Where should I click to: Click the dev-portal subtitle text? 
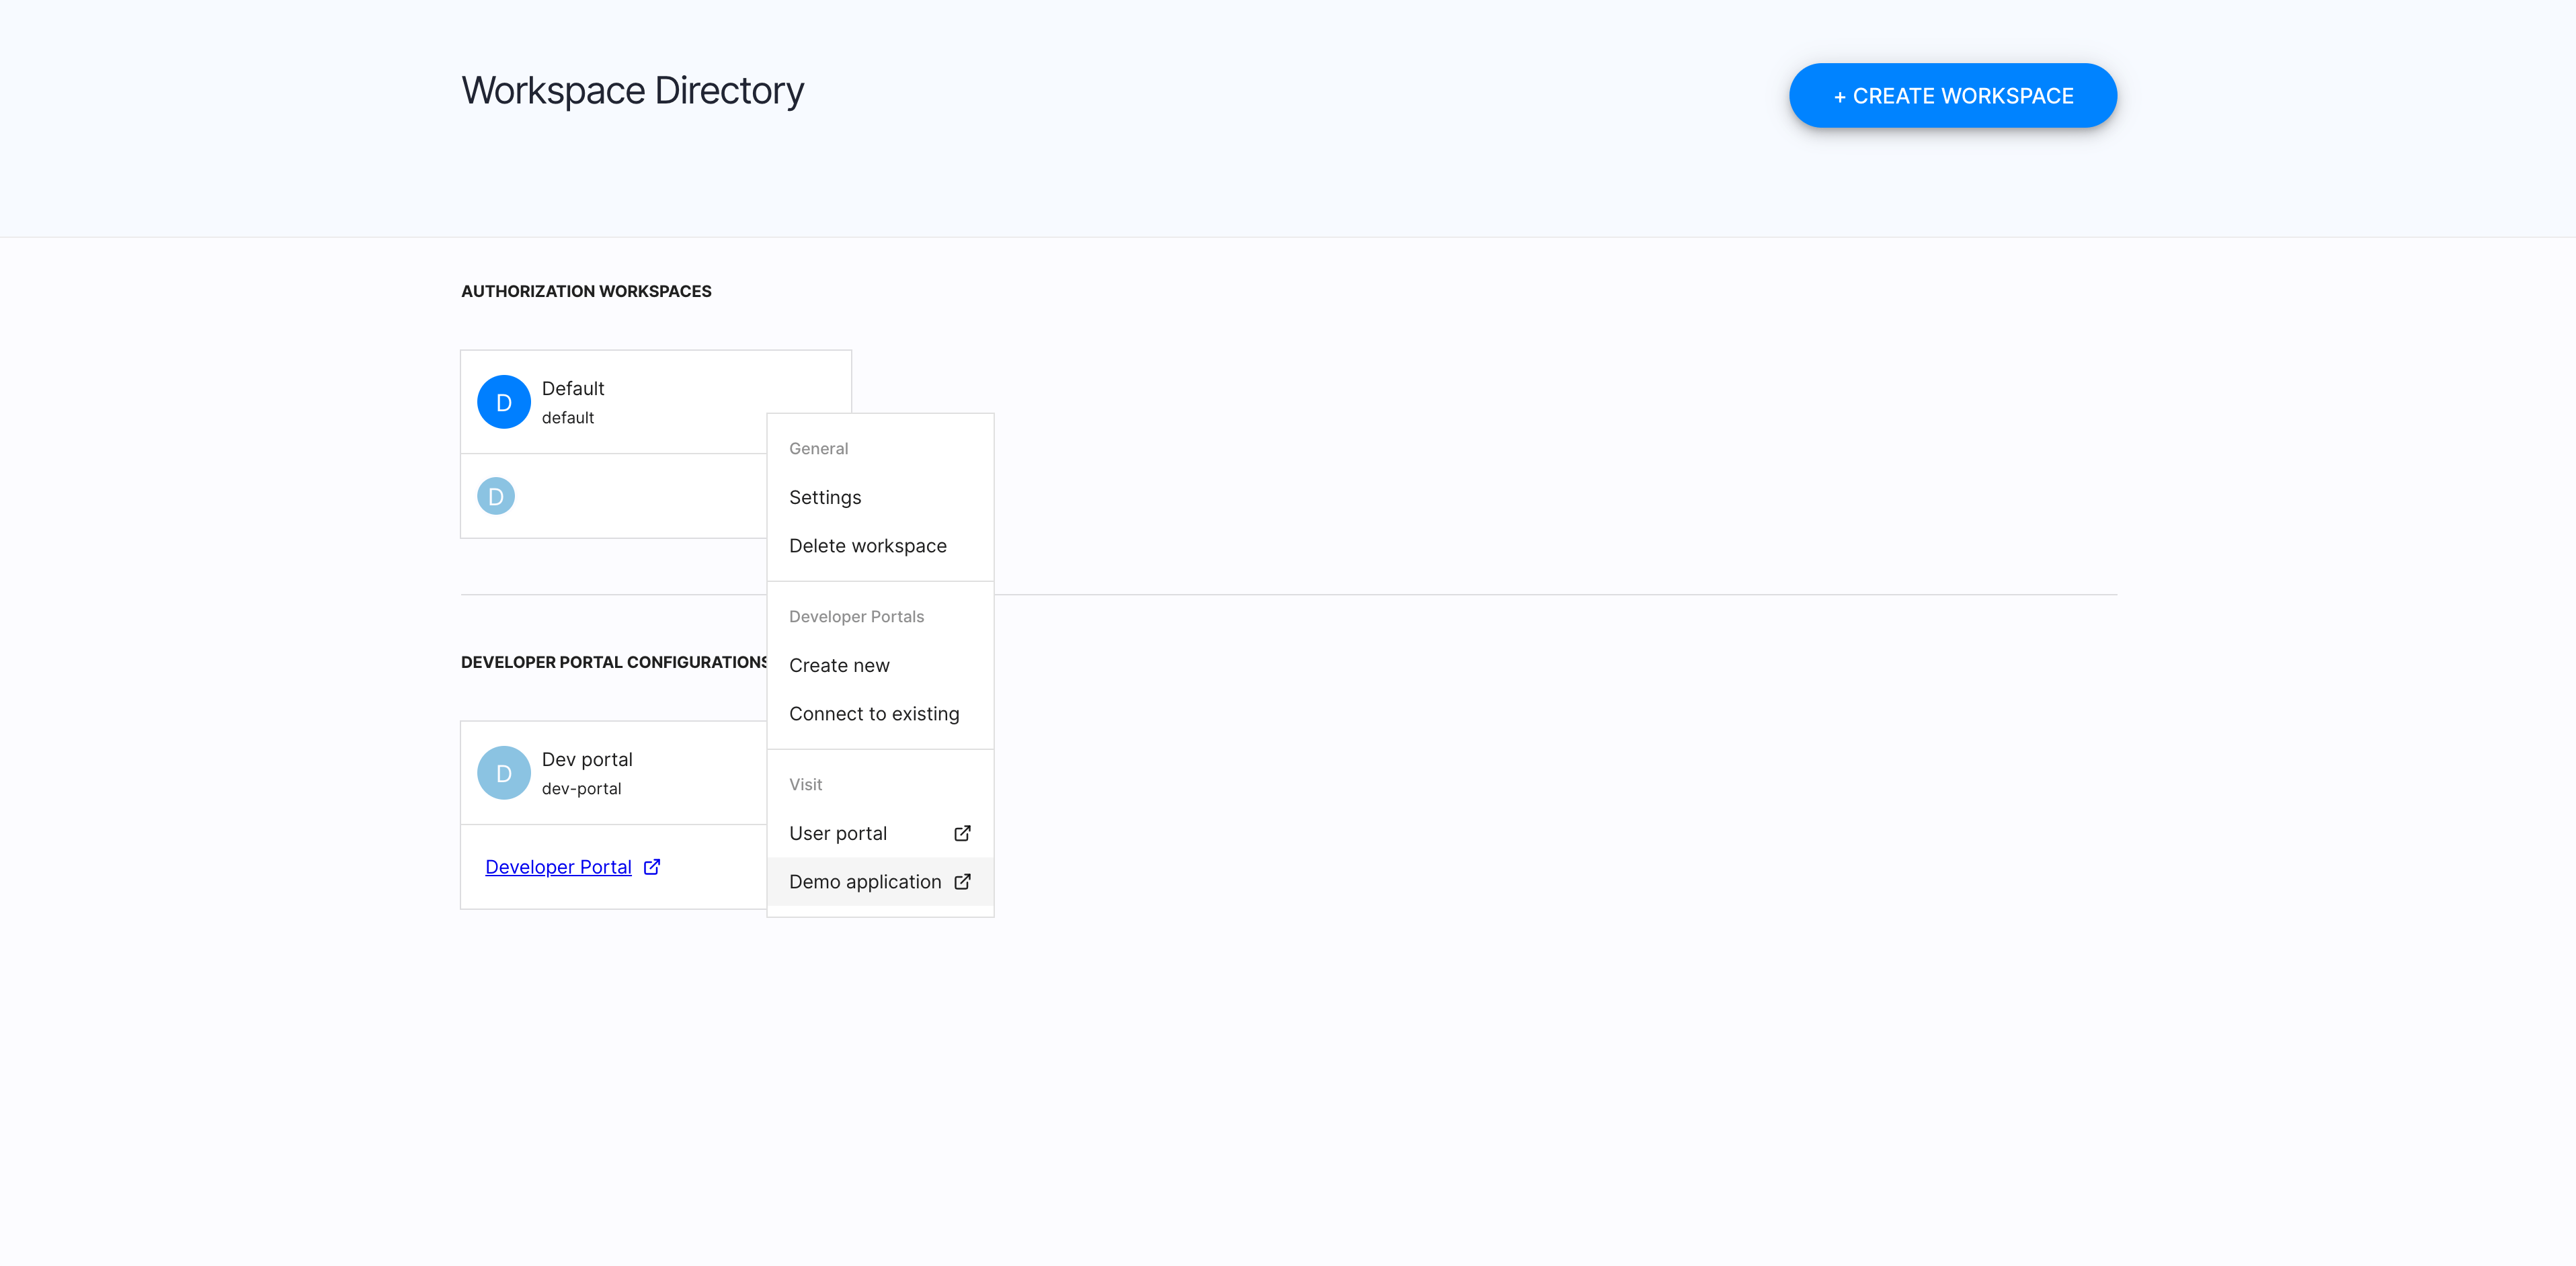tap(581, 788)
